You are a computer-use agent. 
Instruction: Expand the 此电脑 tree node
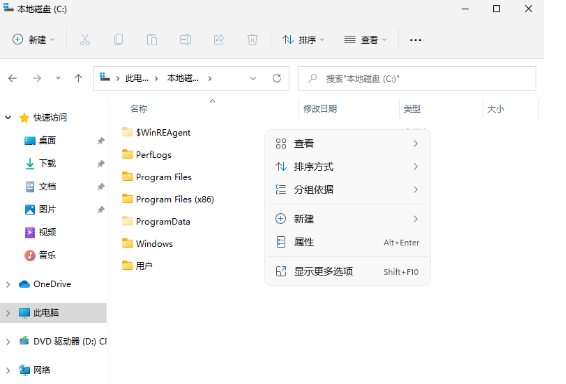(x=8, y=313)
